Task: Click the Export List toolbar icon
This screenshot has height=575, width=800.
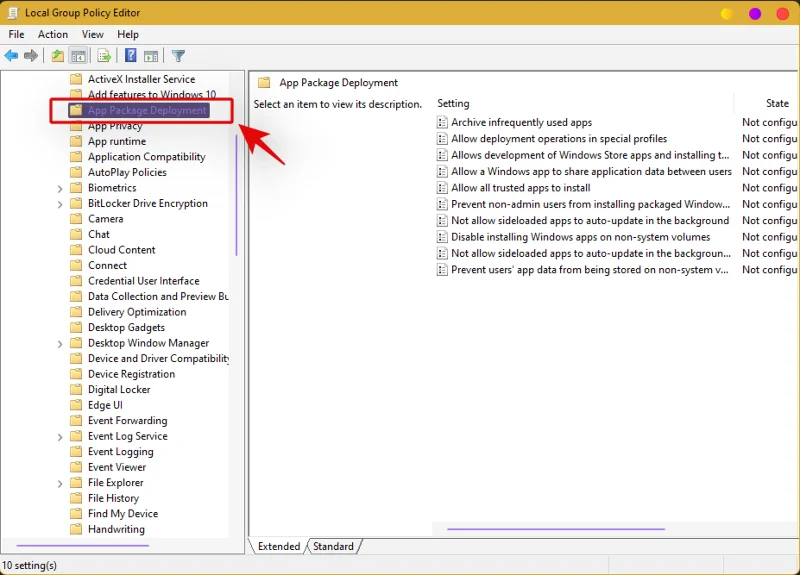Action: 103,56
